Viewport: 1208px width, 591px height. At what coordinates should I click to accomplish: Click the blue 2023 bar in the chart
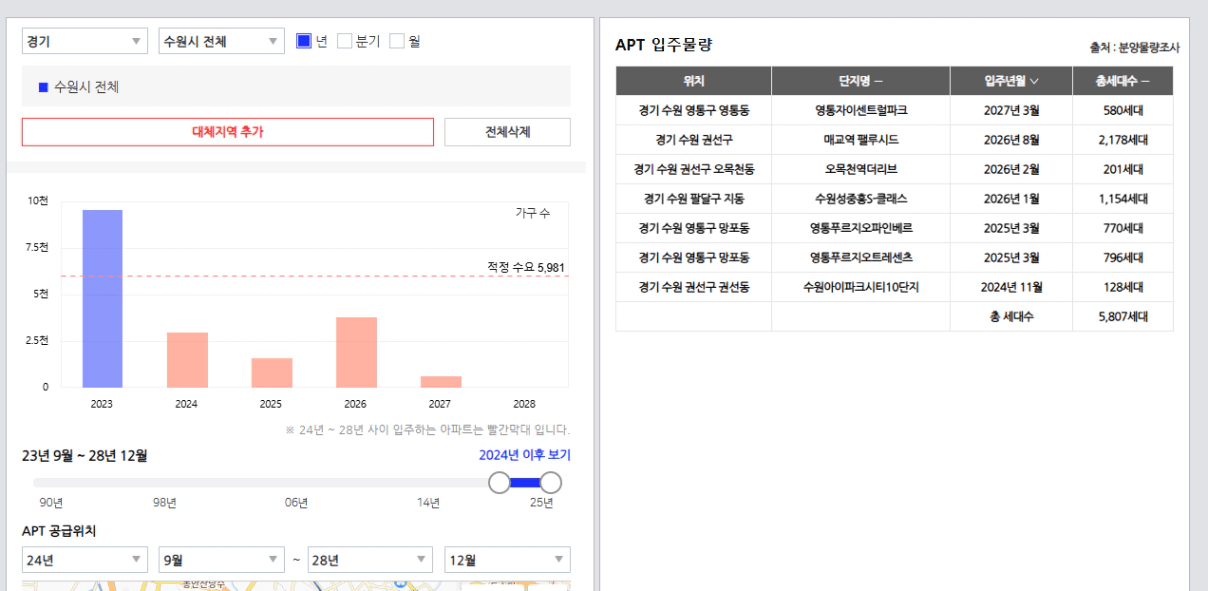(x=102, y=298)
